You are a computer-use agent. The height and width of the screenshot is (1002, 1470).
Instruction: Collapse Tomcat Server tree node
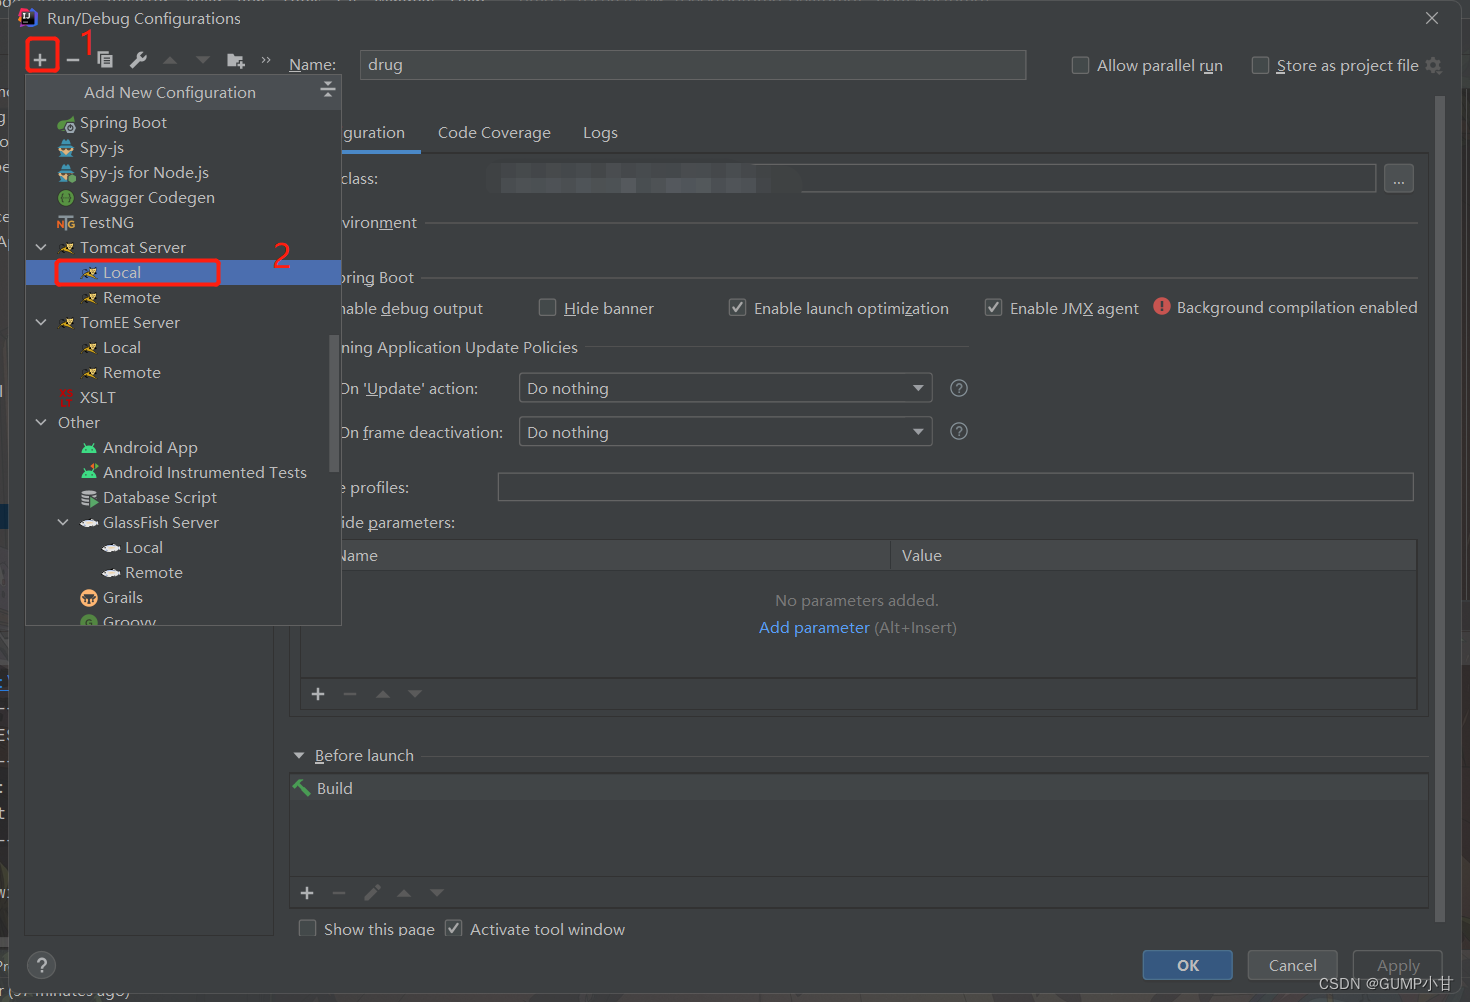pyautogui.click(x=41, y=247)
